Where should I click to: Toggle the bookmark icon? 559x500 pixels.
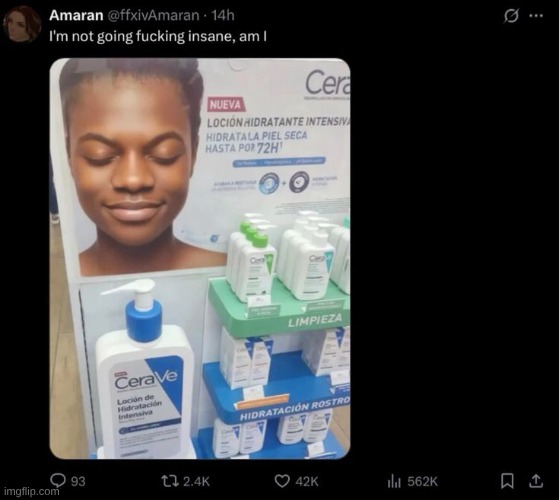[507, 481]
